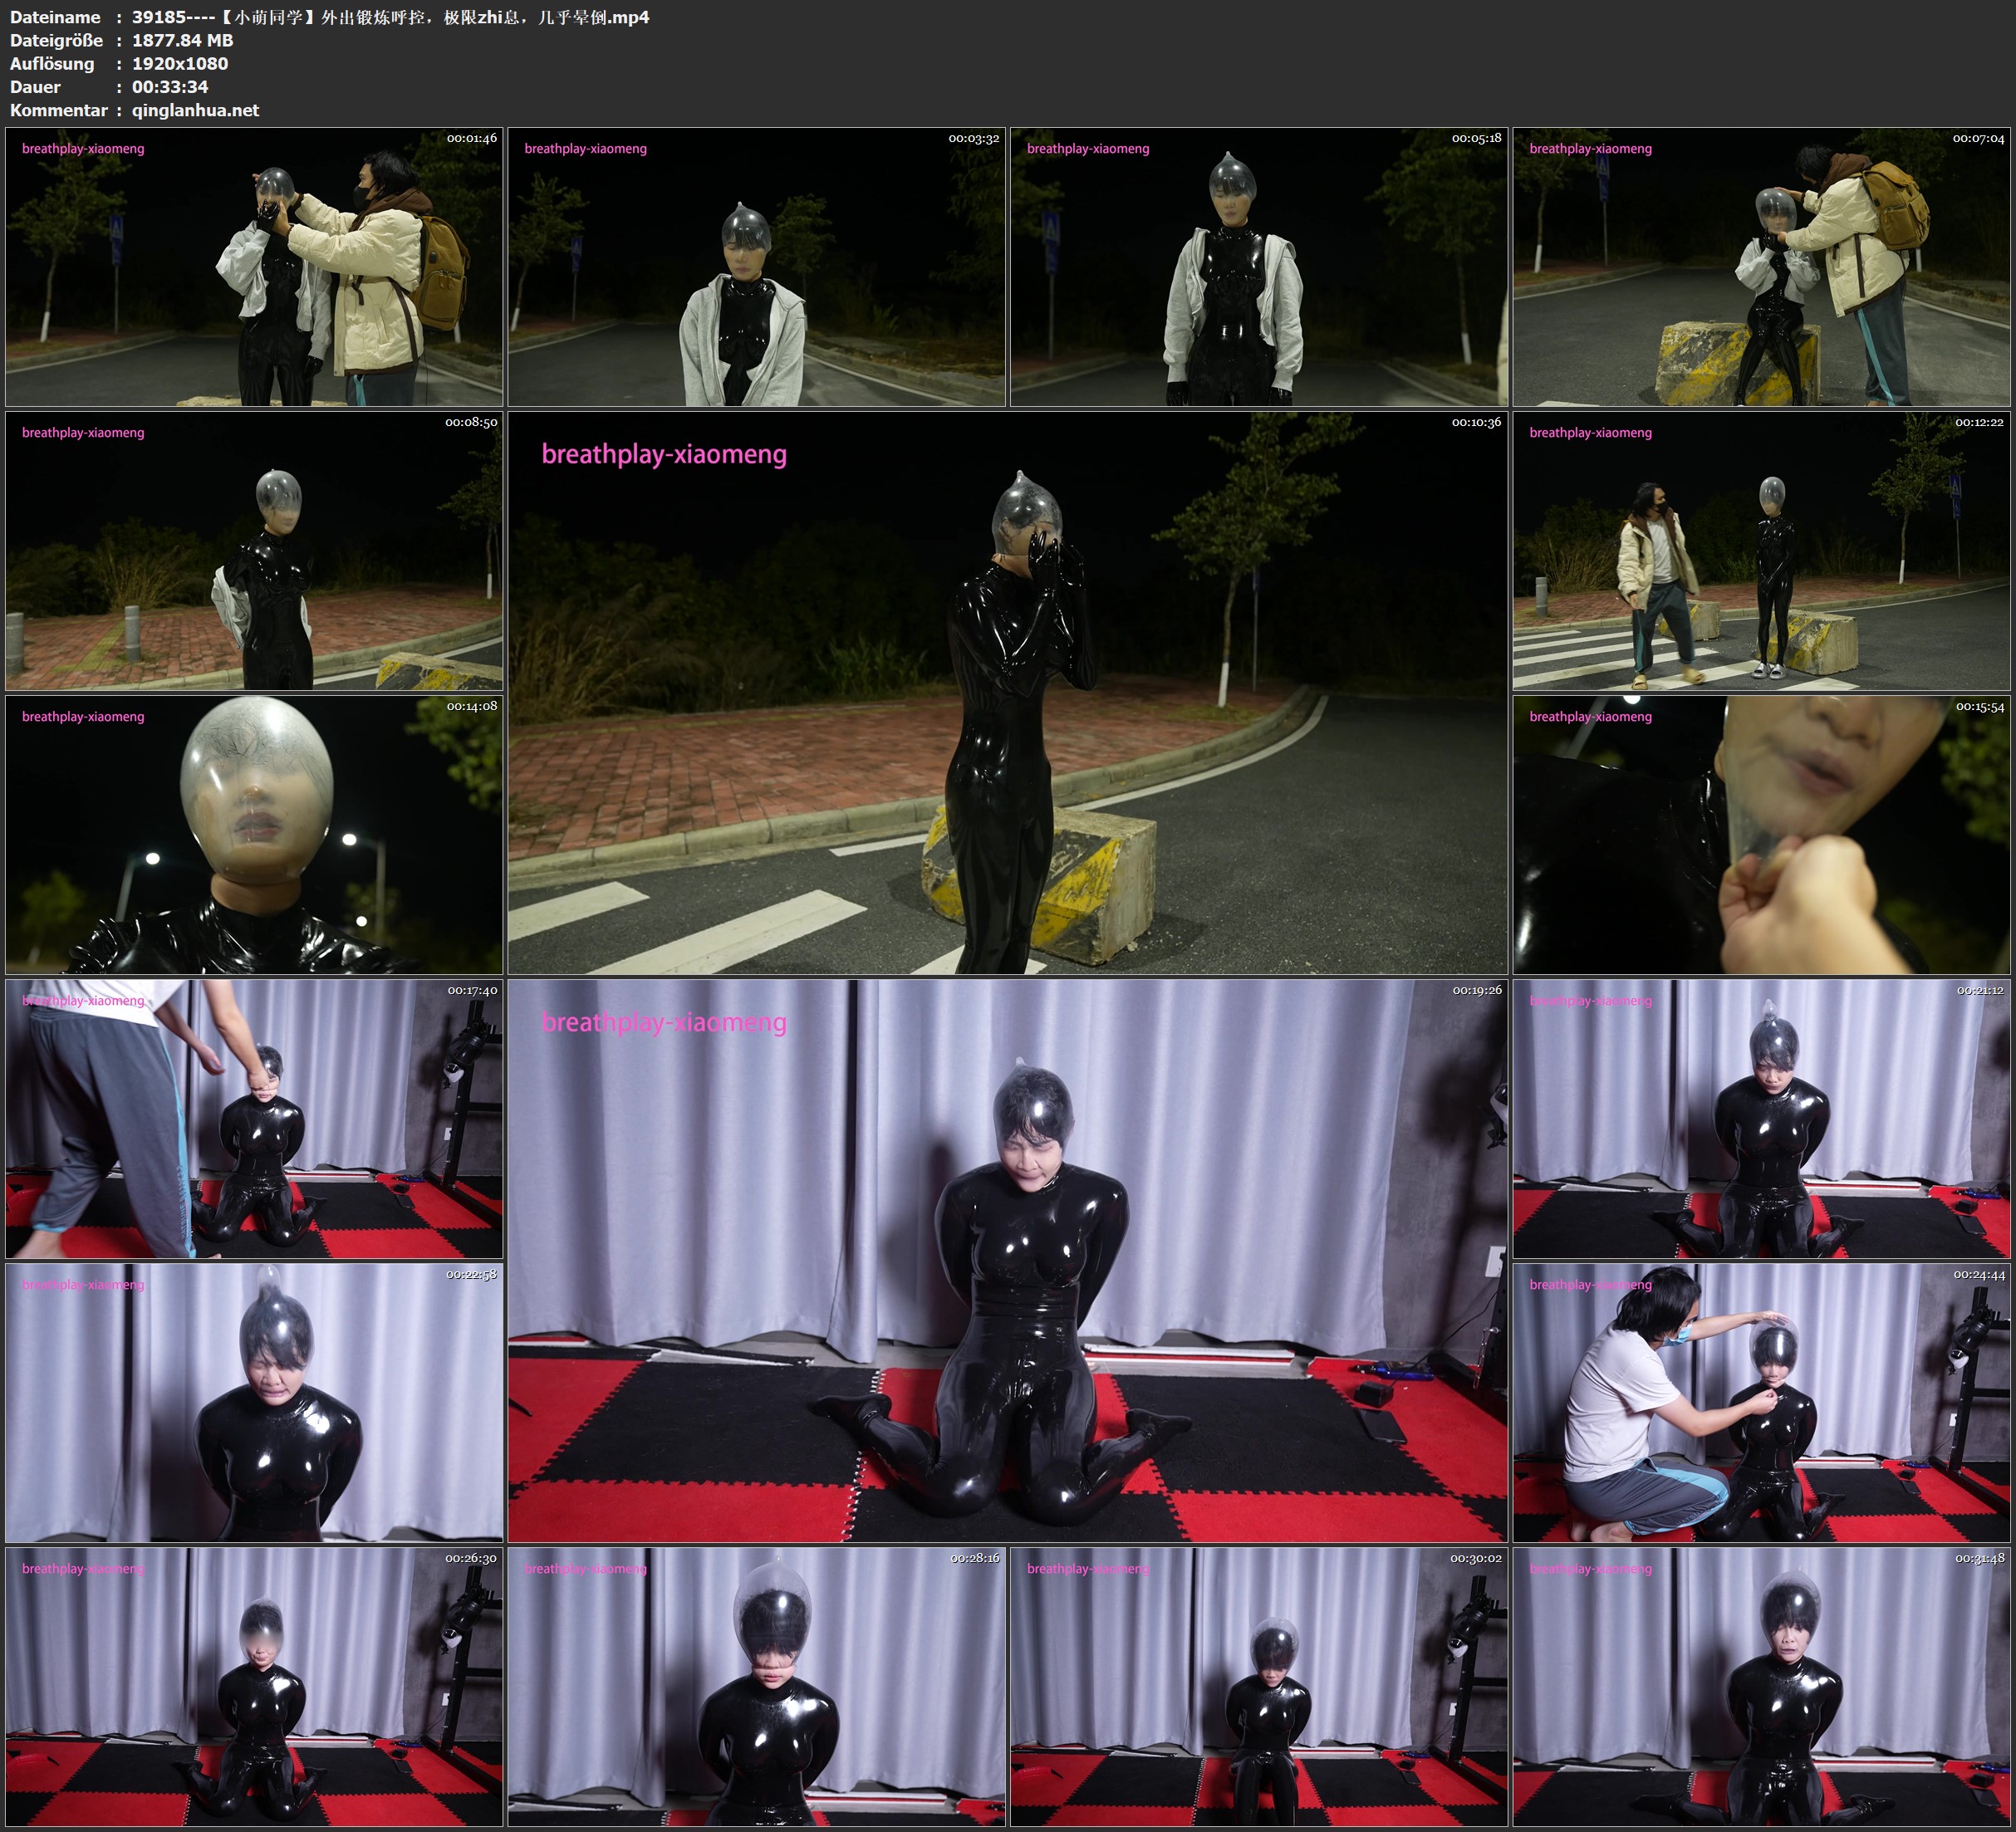Select the close-up frame at 00:14:08
This screenshot has width=2016, height=1832.
[x=254, y=834]
